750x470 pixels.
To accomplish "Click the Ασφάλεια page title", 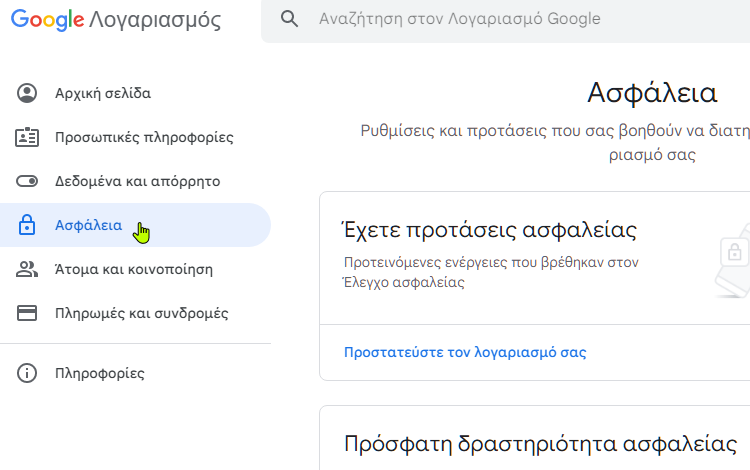I will tap(652, 93).
